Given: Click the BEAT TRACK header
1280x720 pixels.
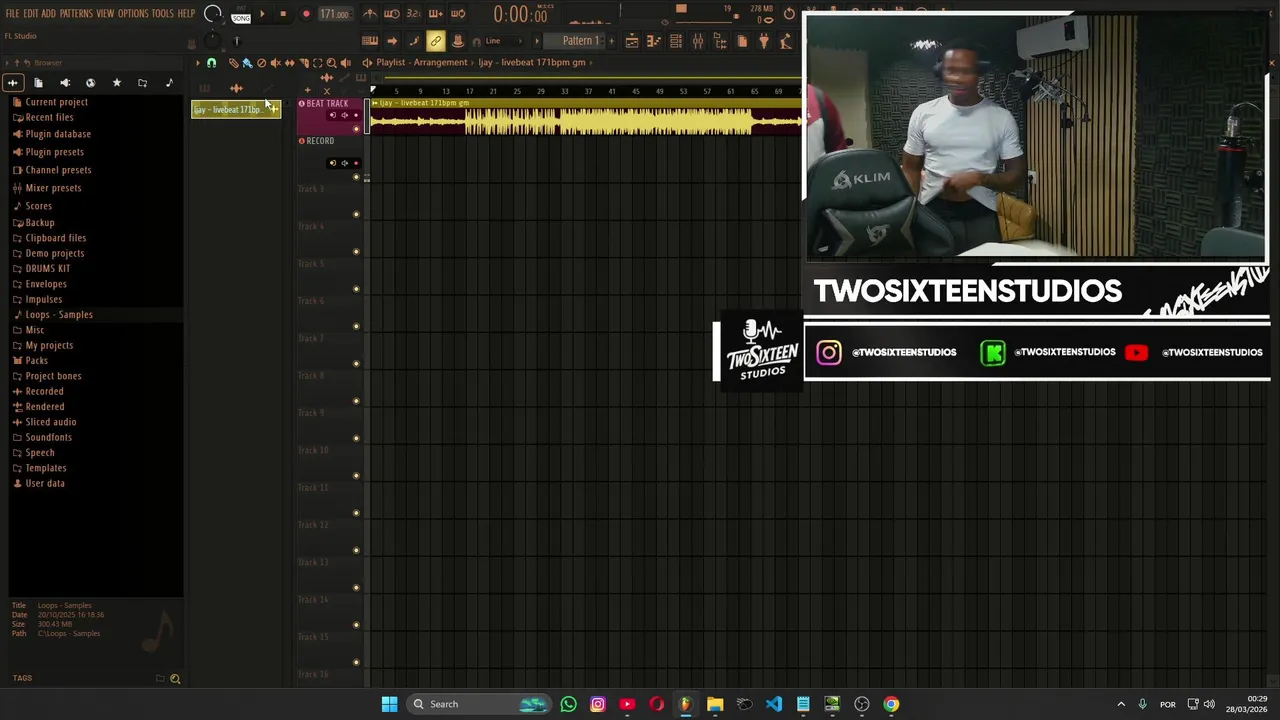Looking at the screenshot, I should click(327, 104).
